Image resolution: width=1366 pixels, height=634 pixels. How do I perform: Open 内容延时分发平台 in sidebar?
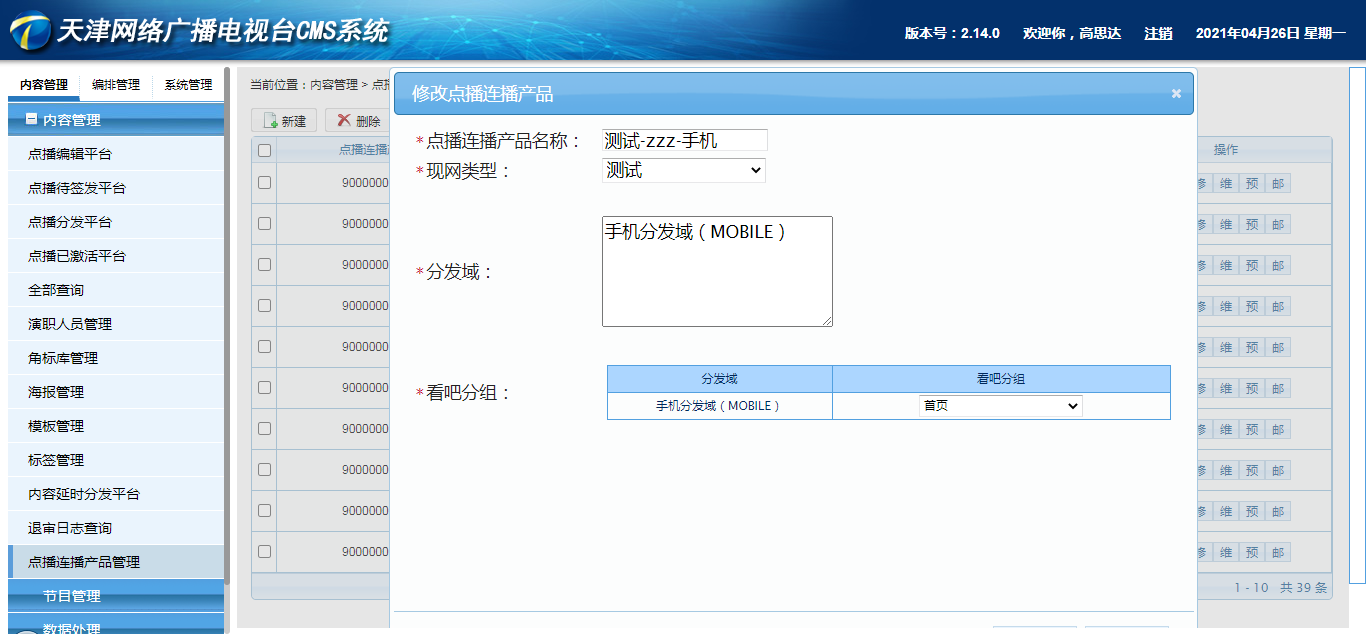tap(116, 494)
